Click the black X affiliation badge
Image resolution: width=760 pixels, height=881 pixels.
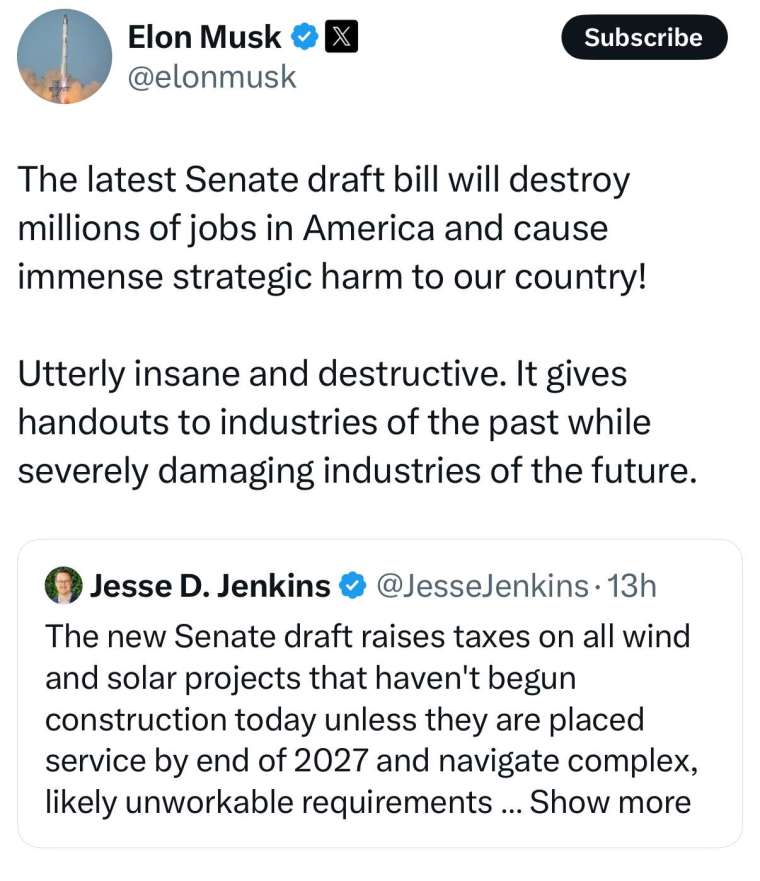click(342, 37)
